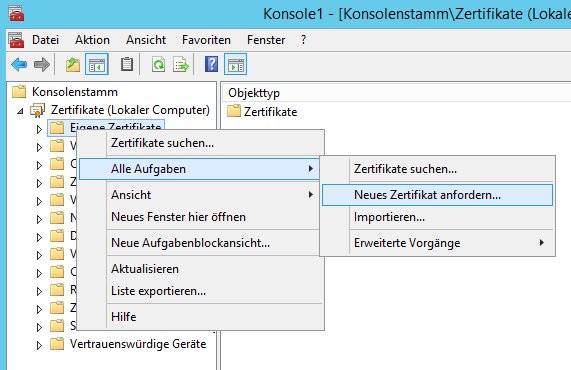Choose Importieren... in the submenu
Viewport: 571px width, 370px height.
(438, 217)
